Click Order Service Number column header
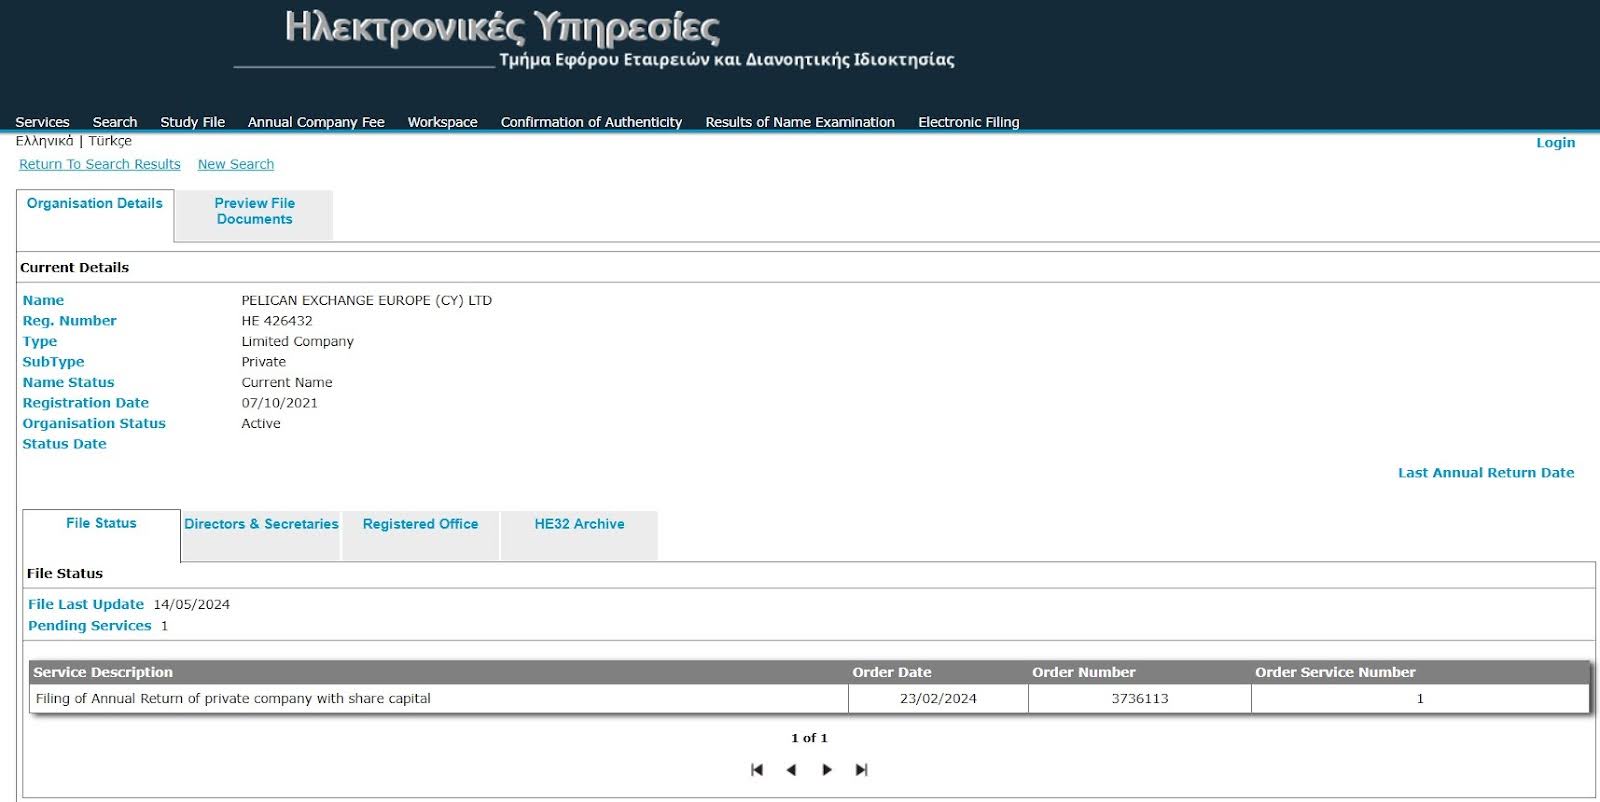The height and width of the screenshot is (802, 1600). click(1335, 672)
